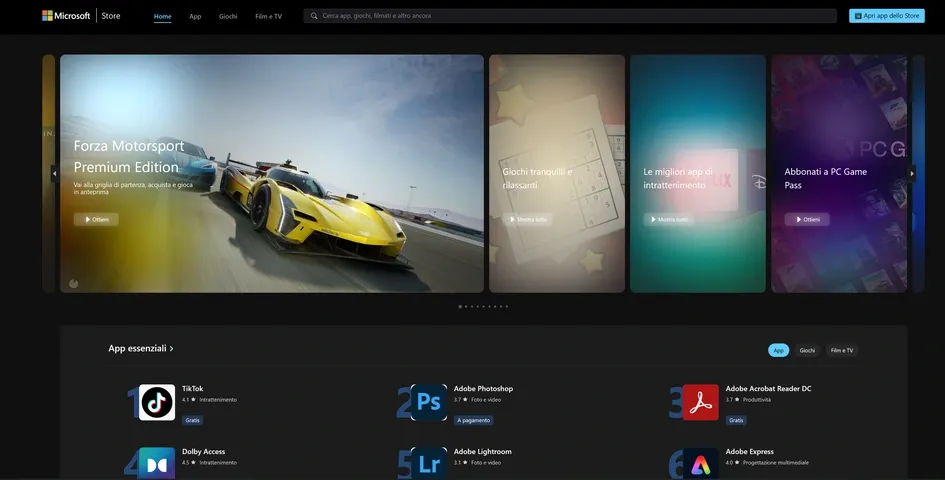Screen dimensions: 945x480
Task: Click the Gratis badge under TikTok
Action: (x=192, y=420)
